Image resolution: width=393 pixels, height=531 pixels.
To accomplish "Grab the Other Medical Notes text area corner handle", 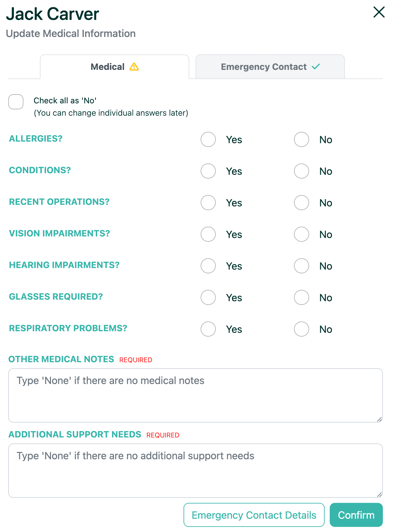I will 379,419.
